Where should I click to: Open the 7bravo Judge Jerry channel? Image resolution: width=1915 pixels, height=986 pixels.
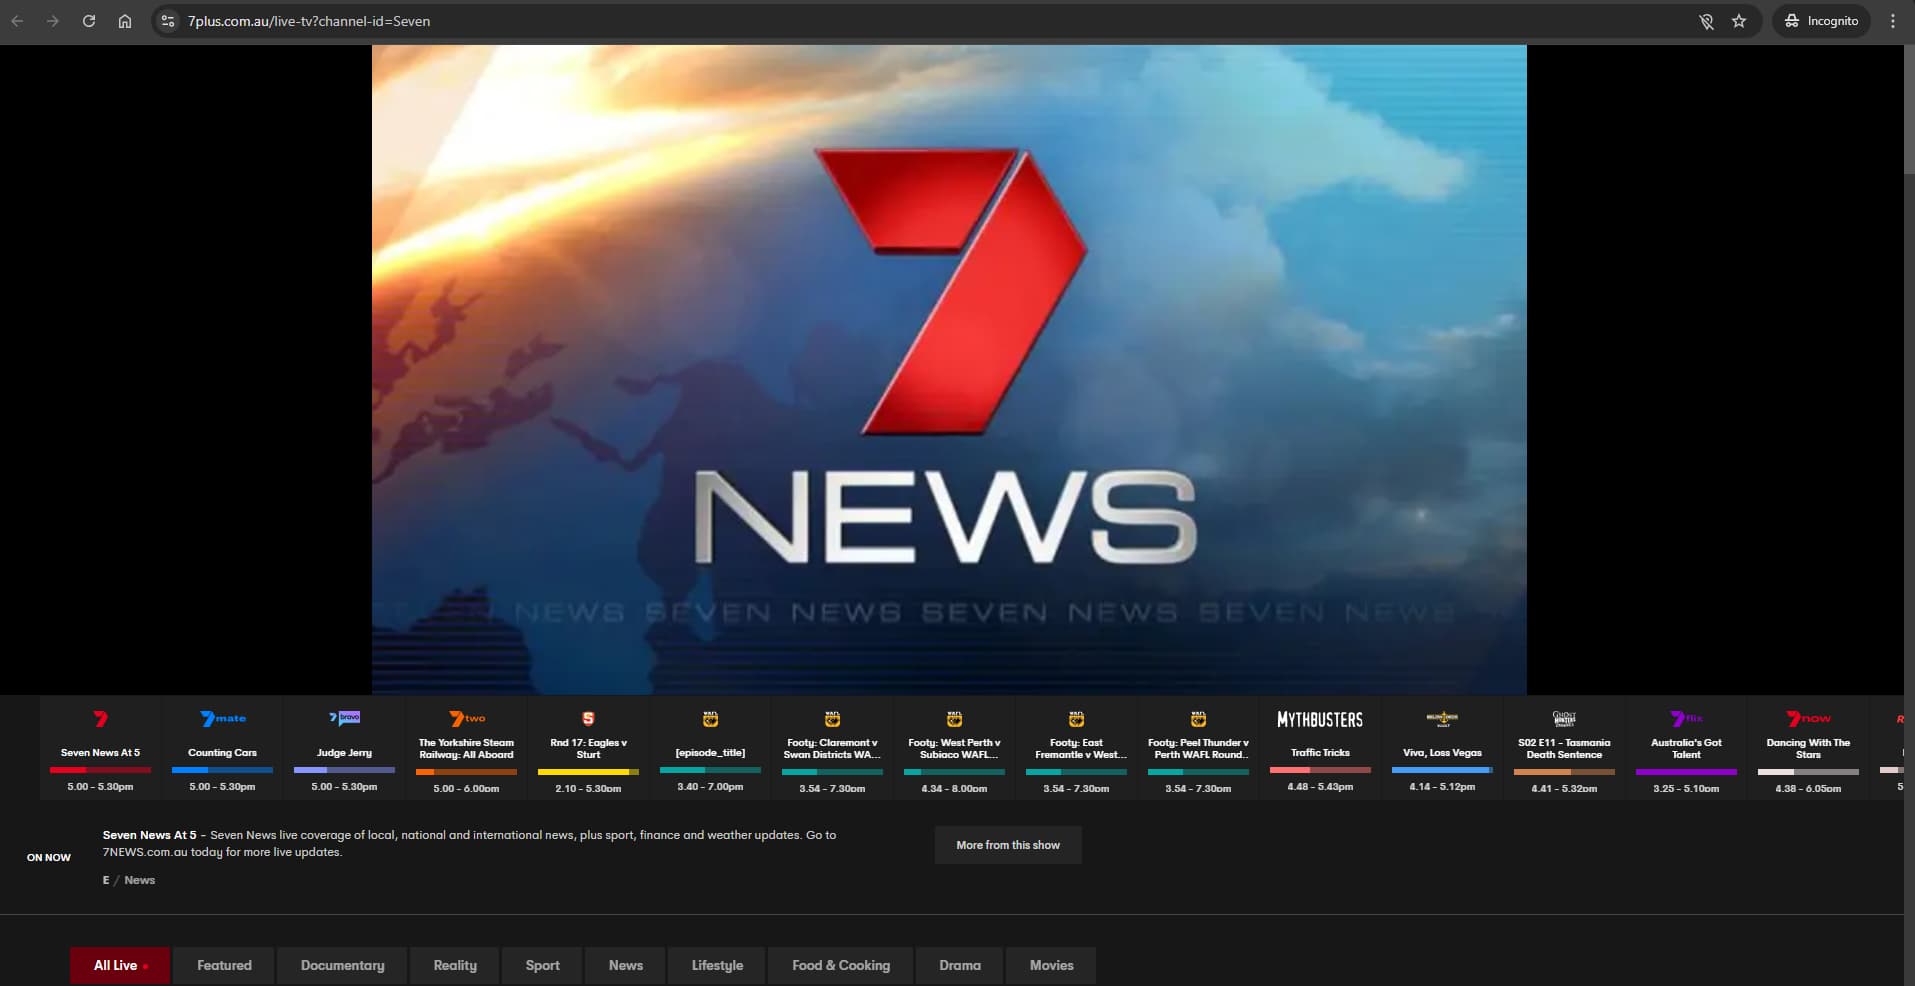[x=344, y=750]
